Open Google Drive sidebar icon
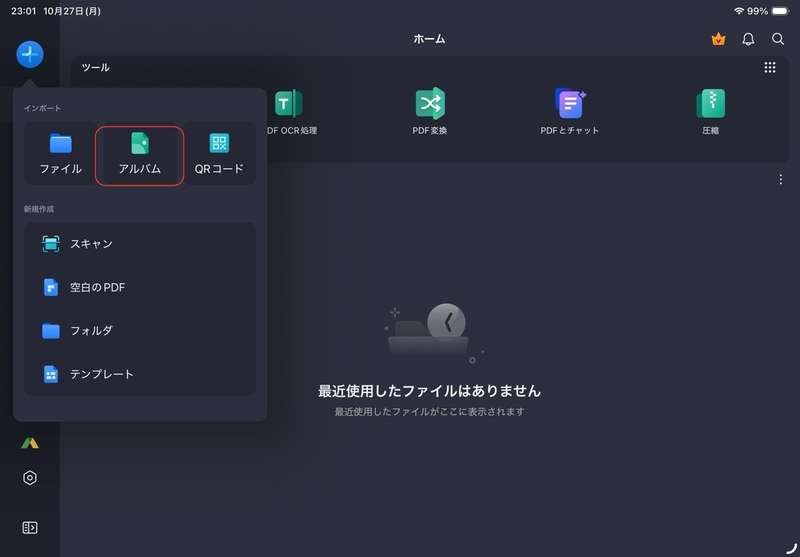Viewport: 800px width, 557px height. pyautogui.click(x=30, y=443)
